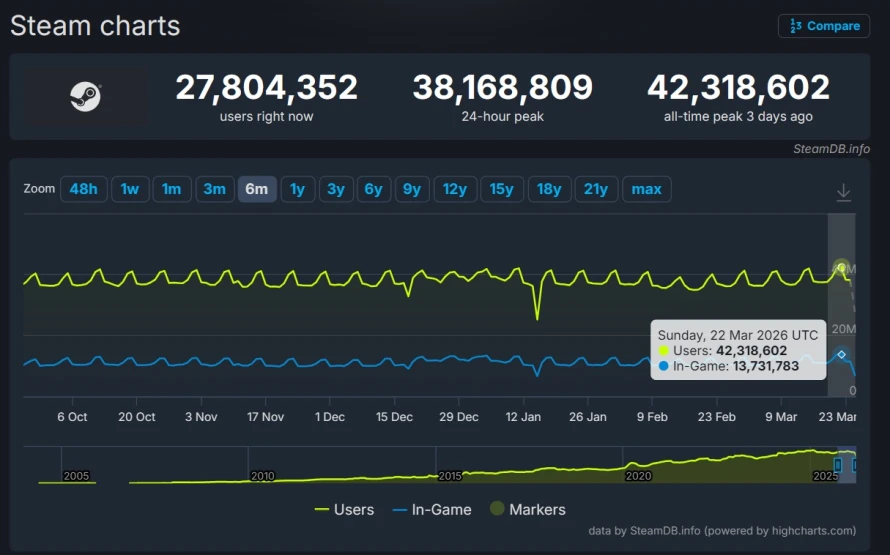This screenshot has width=890, height=555.
Task: Open the Compare button
Action: tap(824, 26)
